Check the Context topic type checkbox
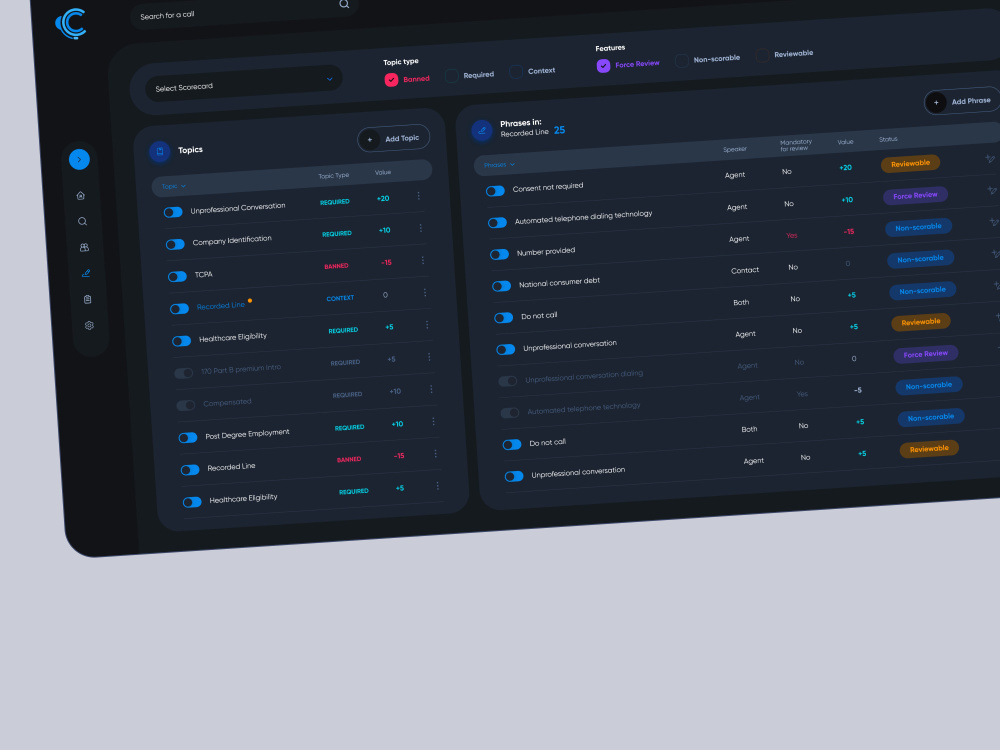Screen dimensions: 1000x750 [x=516, y=71]
